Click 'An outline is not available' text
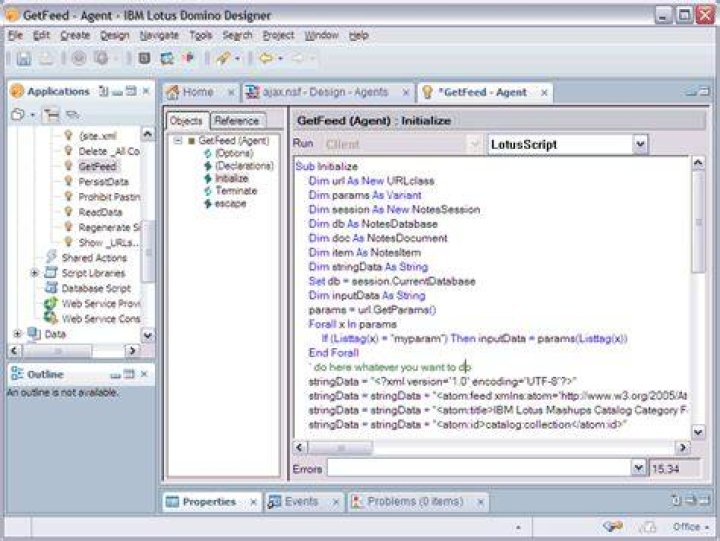This screenshot has height=541, width=720. 63,393
